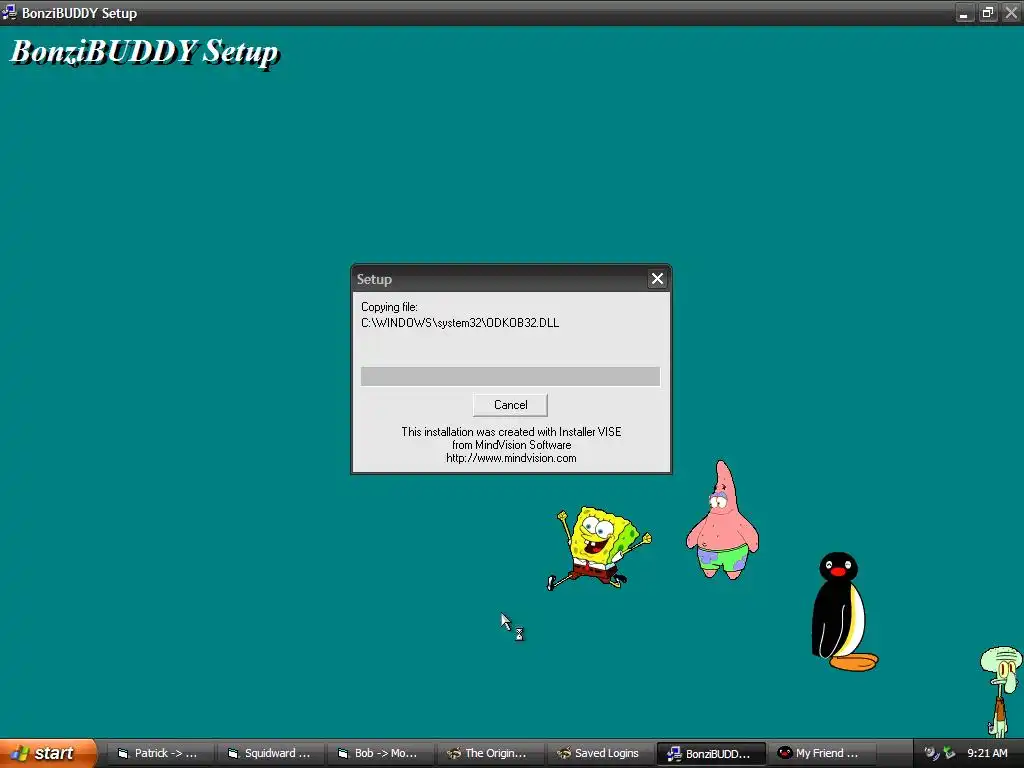Open the My Friend taskbar window
The image size is (1024, 768).
pyautogui.click(x=821, y=753)
